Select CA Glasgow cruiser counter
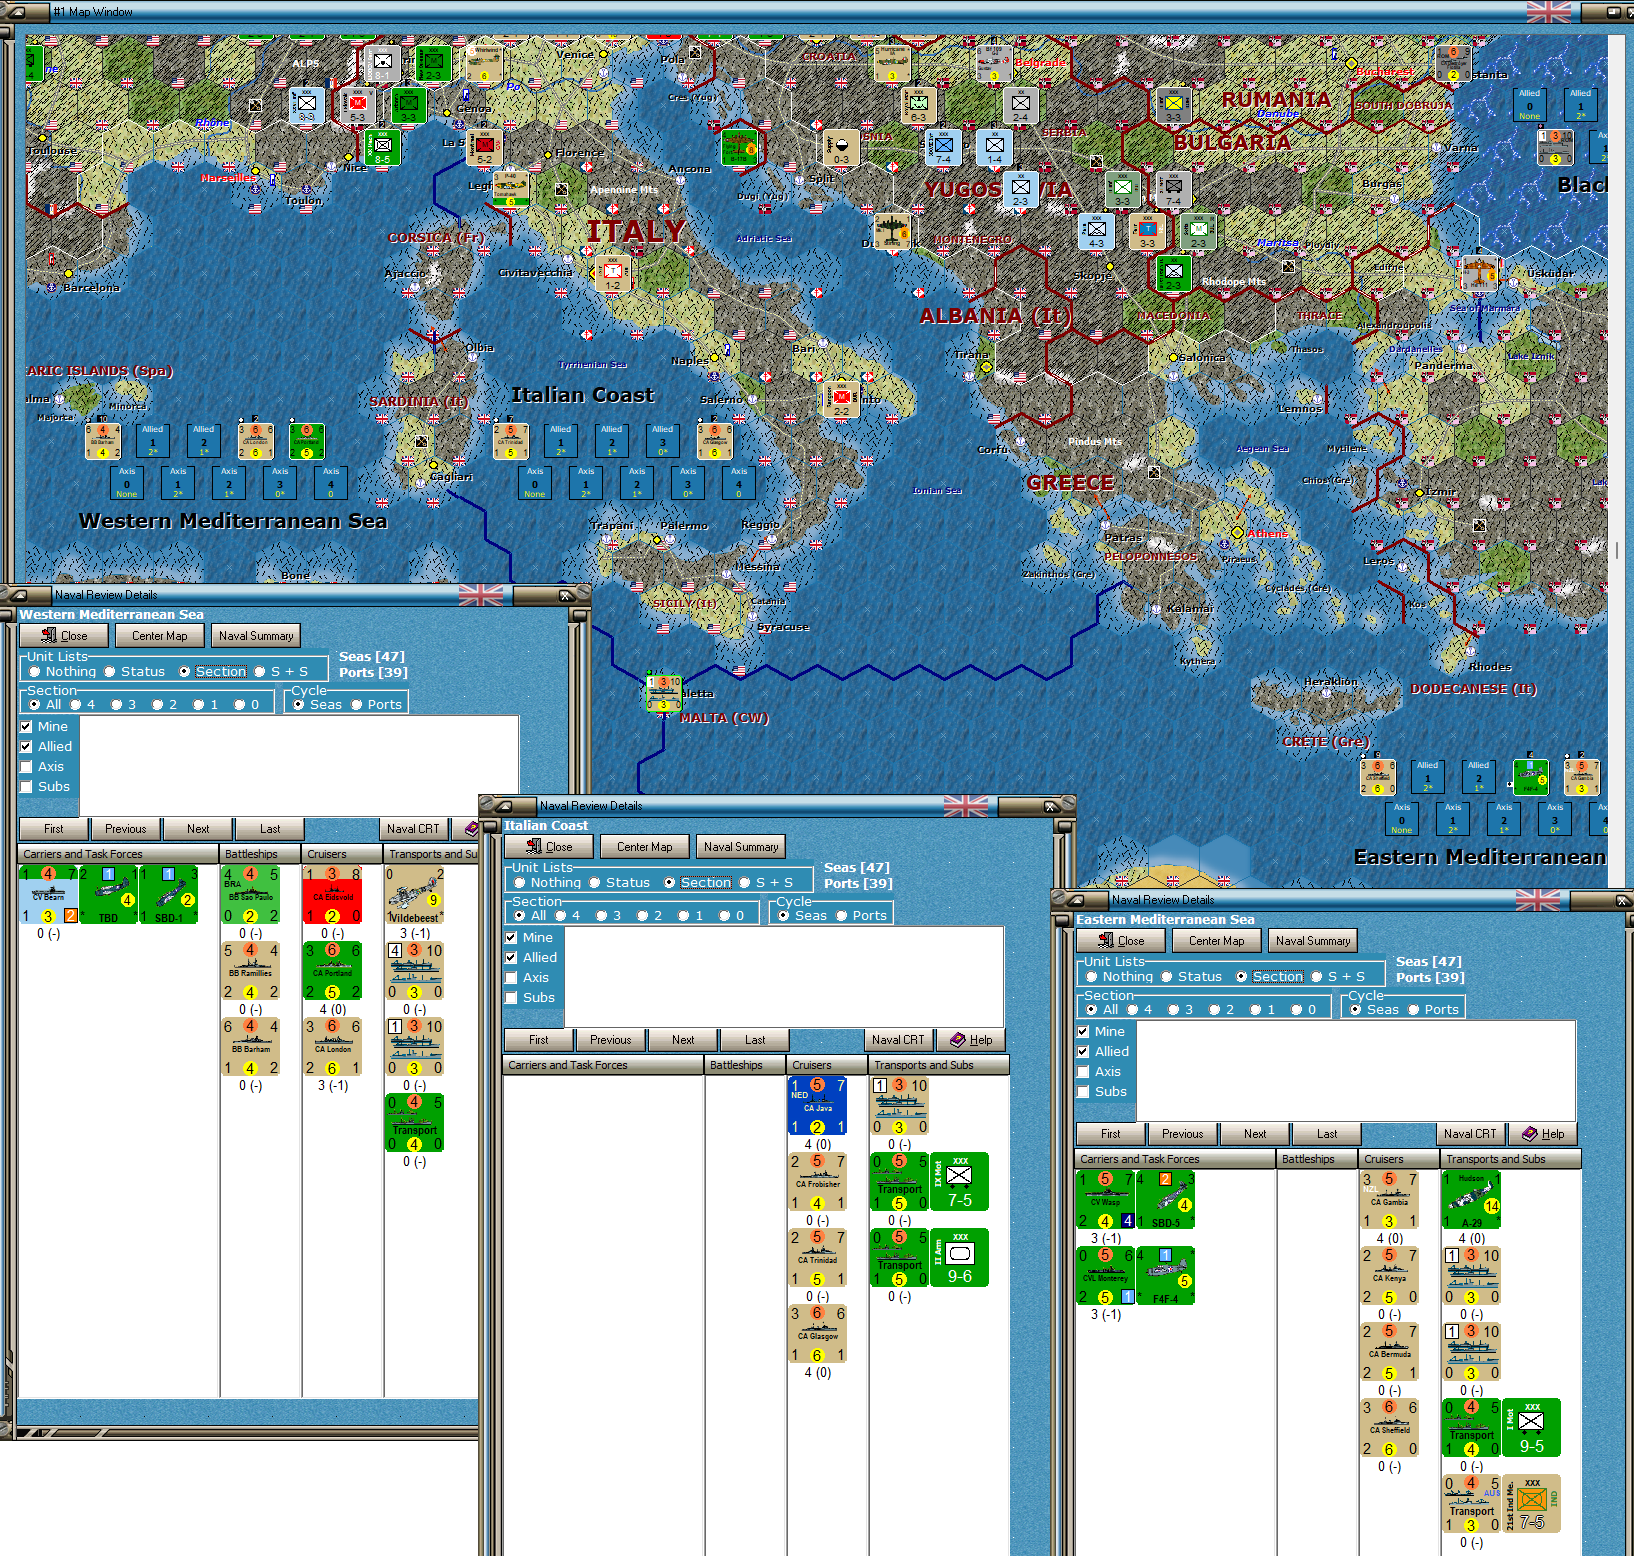The width and height of the screenshot is (1634, 1556). [x=818, y=1334]
